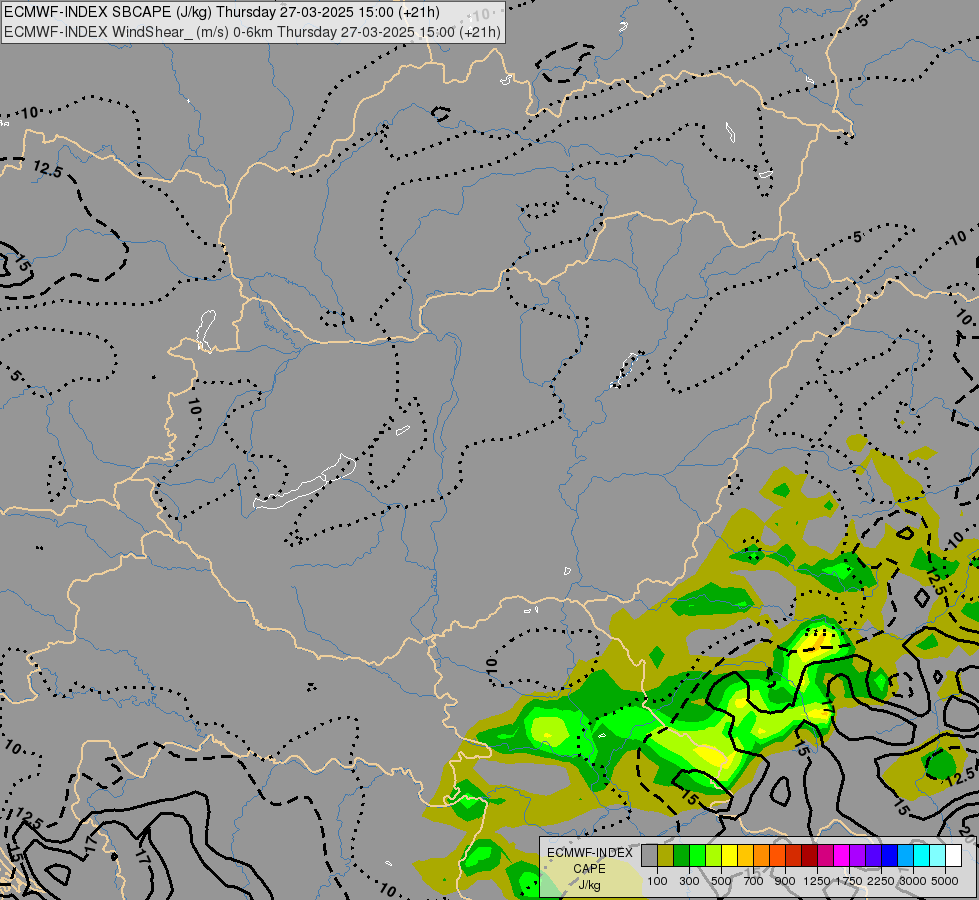Click the pink-magenta swatch right of 1250
979x900 pixels.
(x=825, y=855)
